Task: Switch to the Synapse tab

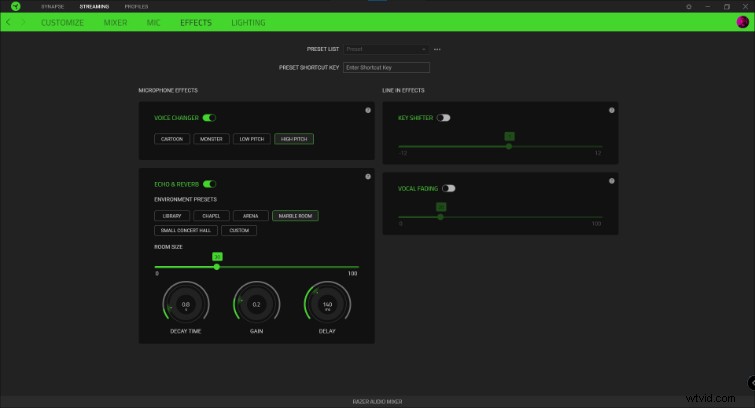Action: (52, 7)
